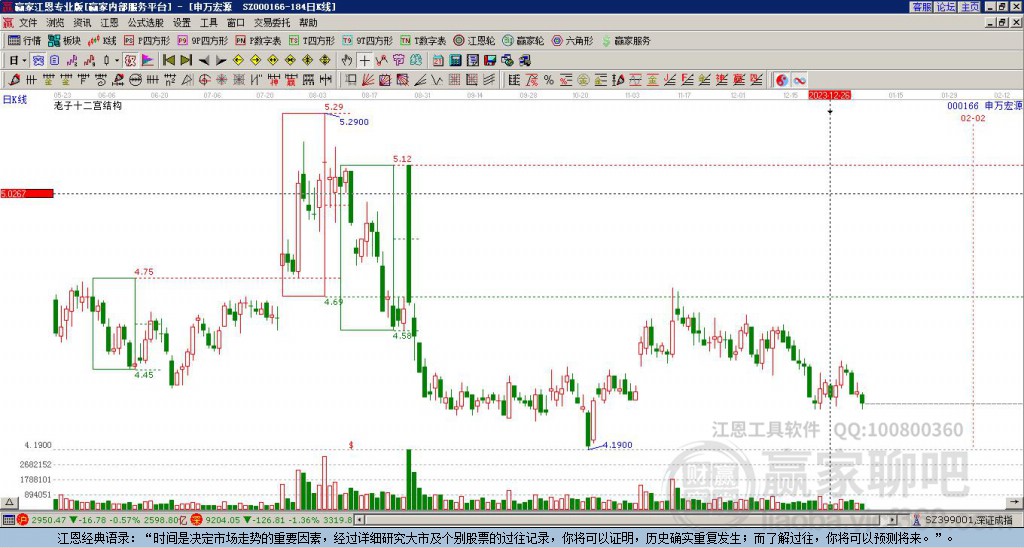Open the 设置 menu
The width and height of the screenshot is (1024, 548).
[182, 23]
